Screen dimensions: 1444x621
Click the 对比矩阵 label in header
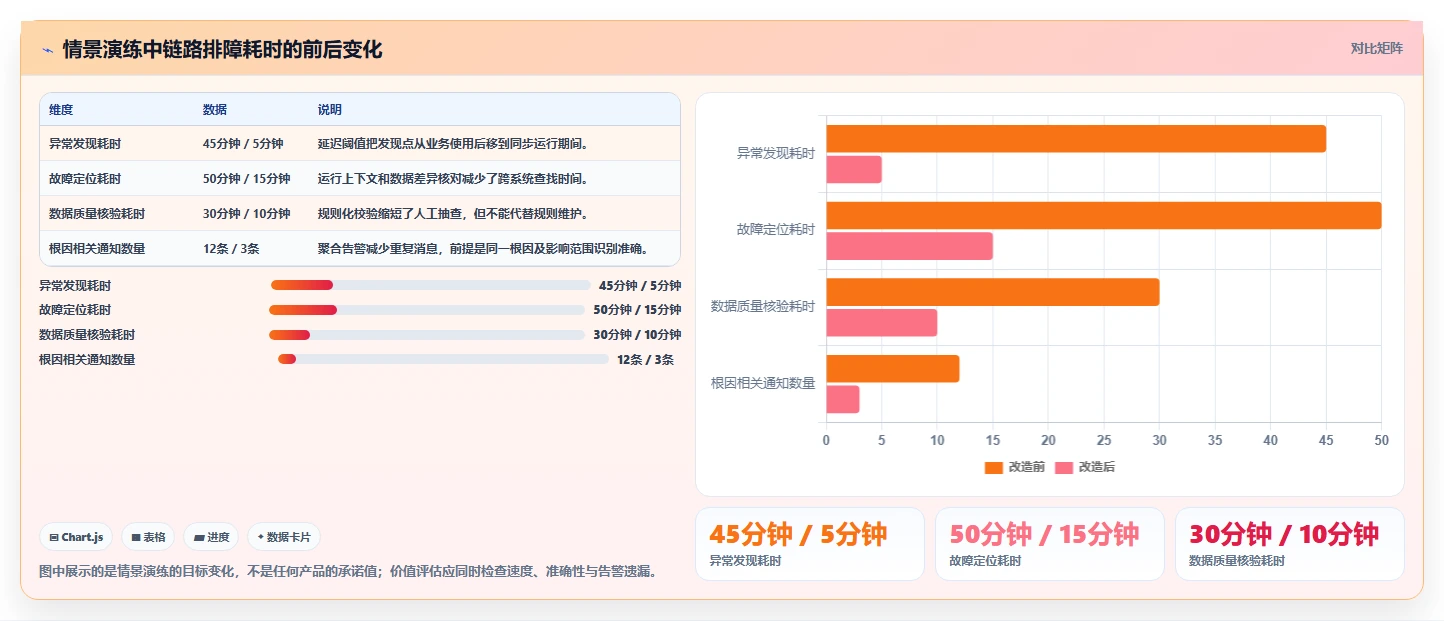coord(1376,48)
